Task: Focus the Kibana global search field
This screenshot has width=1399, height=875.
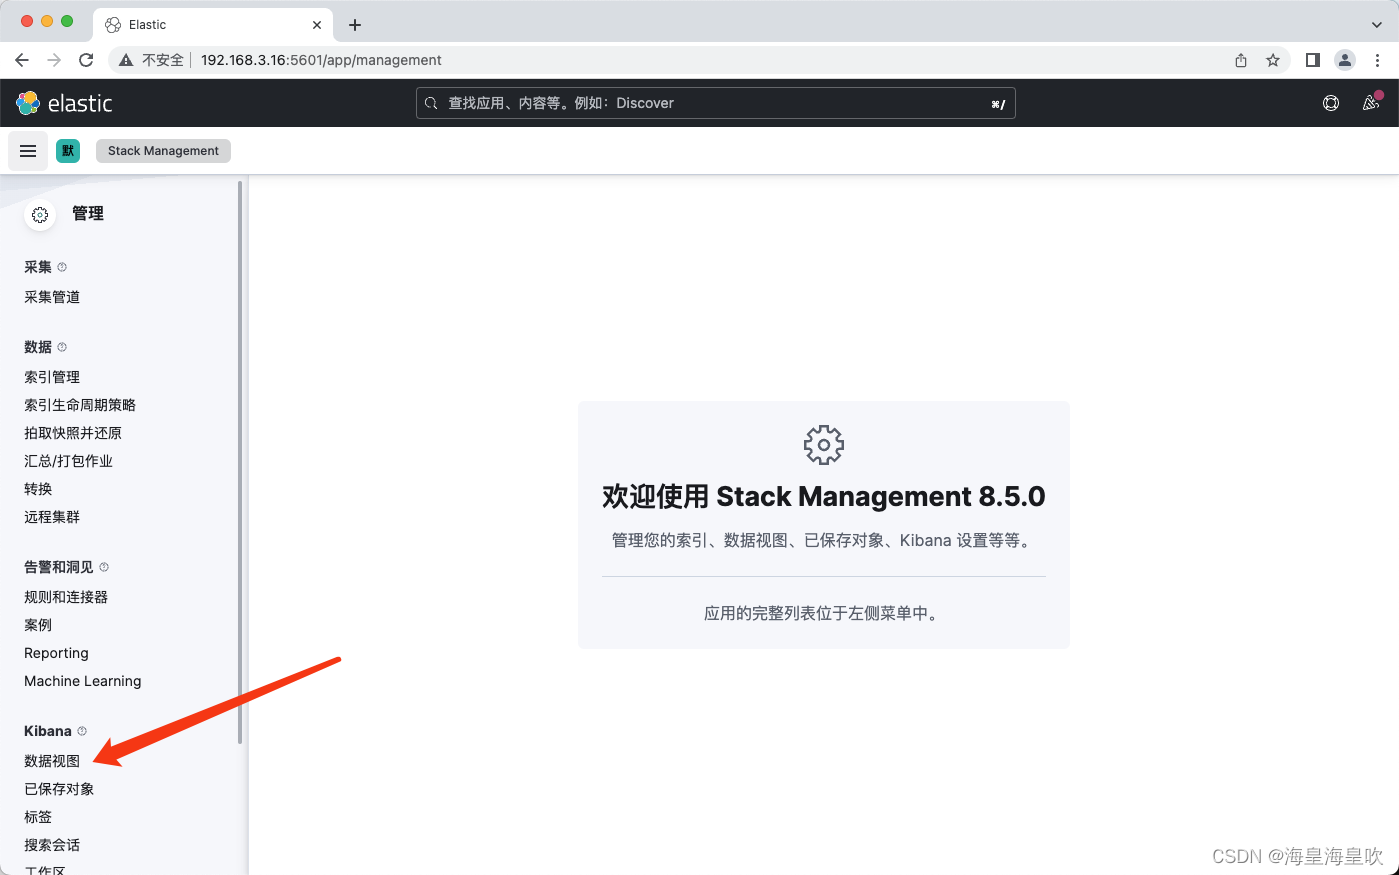Action: coord(716,103)
